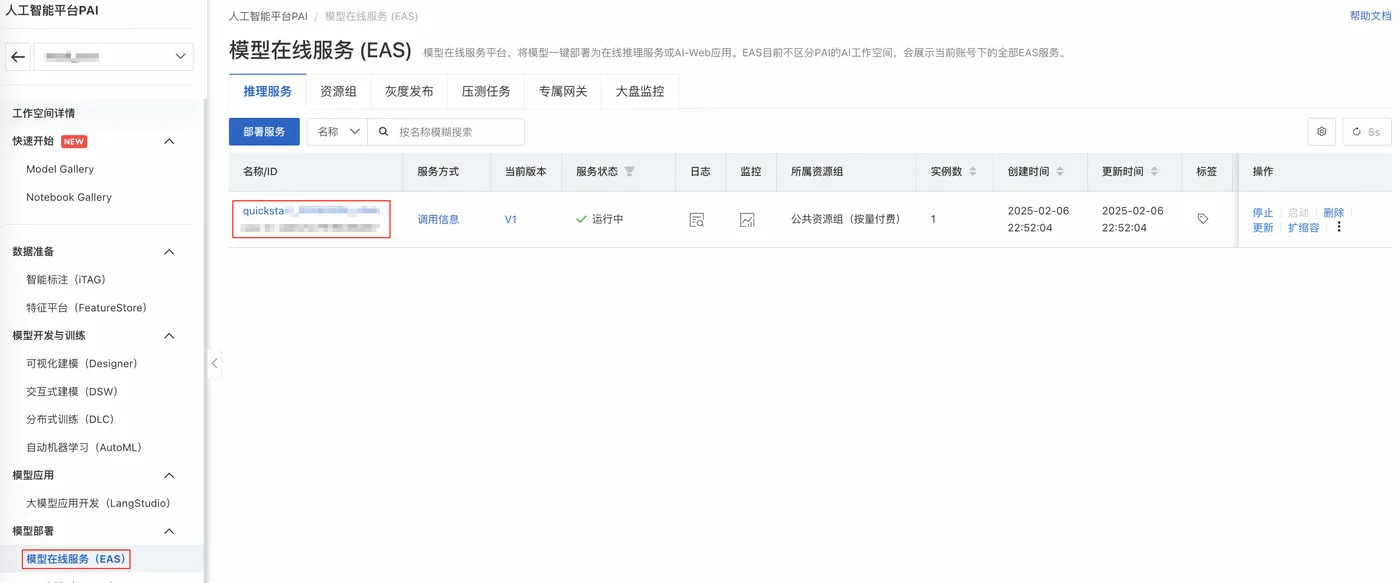Open the log icon for the service

(x=697, y=220)
